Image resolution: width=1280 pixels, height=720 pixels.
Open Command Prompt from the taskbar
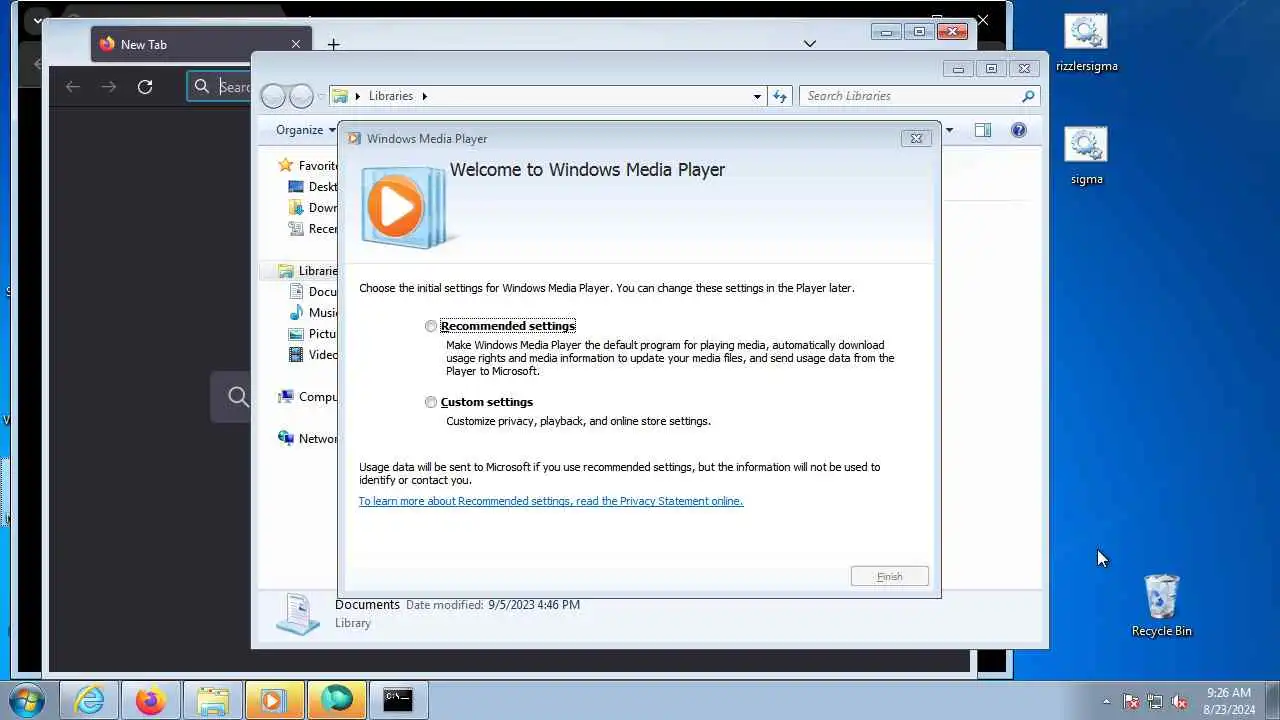click(x=398, y=700)
